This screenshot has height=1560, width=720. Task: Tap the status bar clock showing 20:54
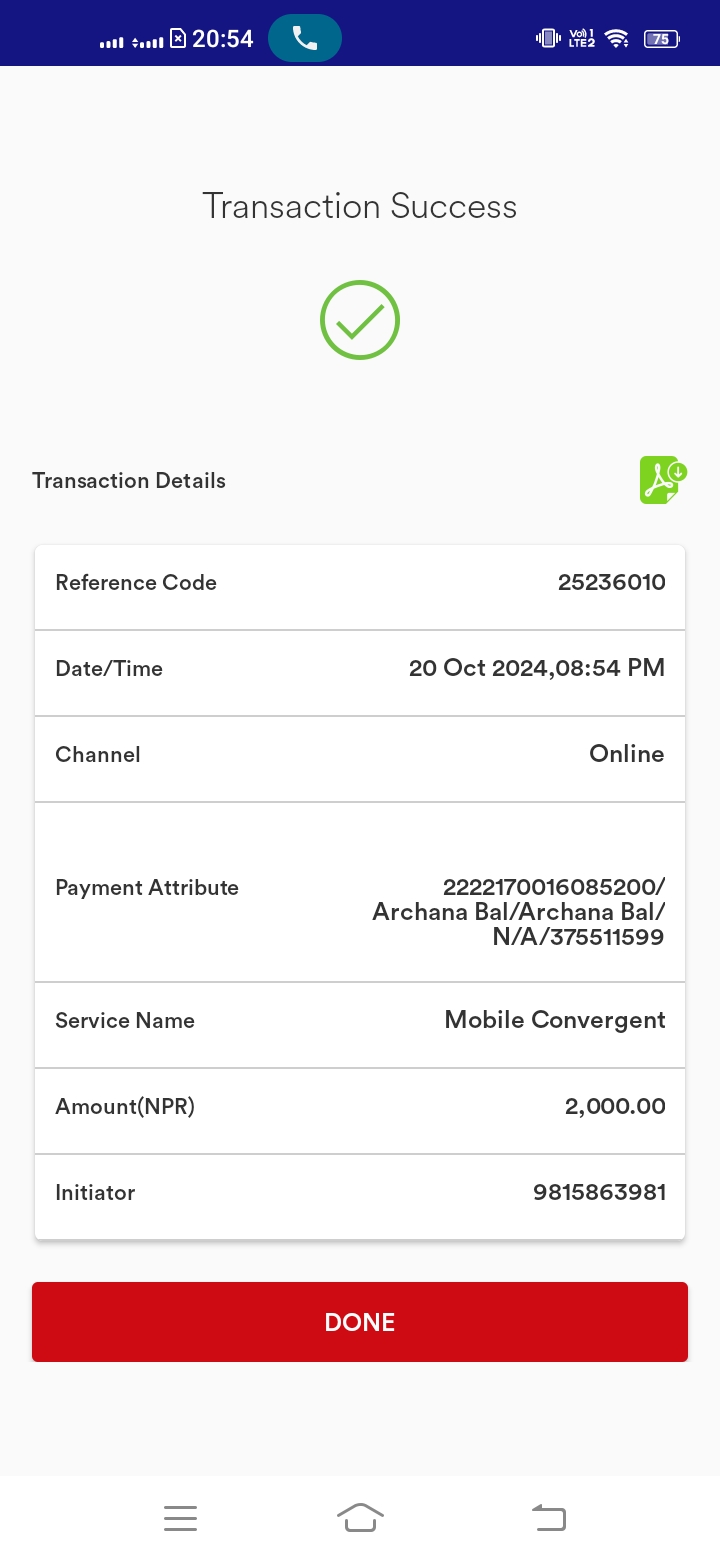(x=223, y=39)
